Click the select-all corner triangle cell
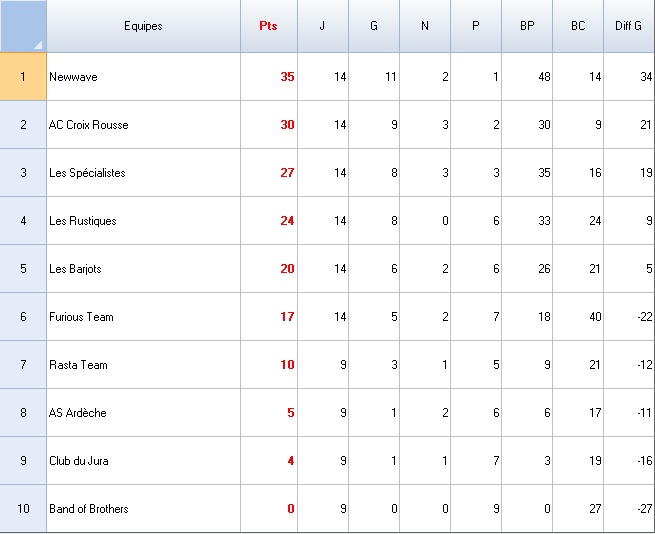 (x=23, y=26)
